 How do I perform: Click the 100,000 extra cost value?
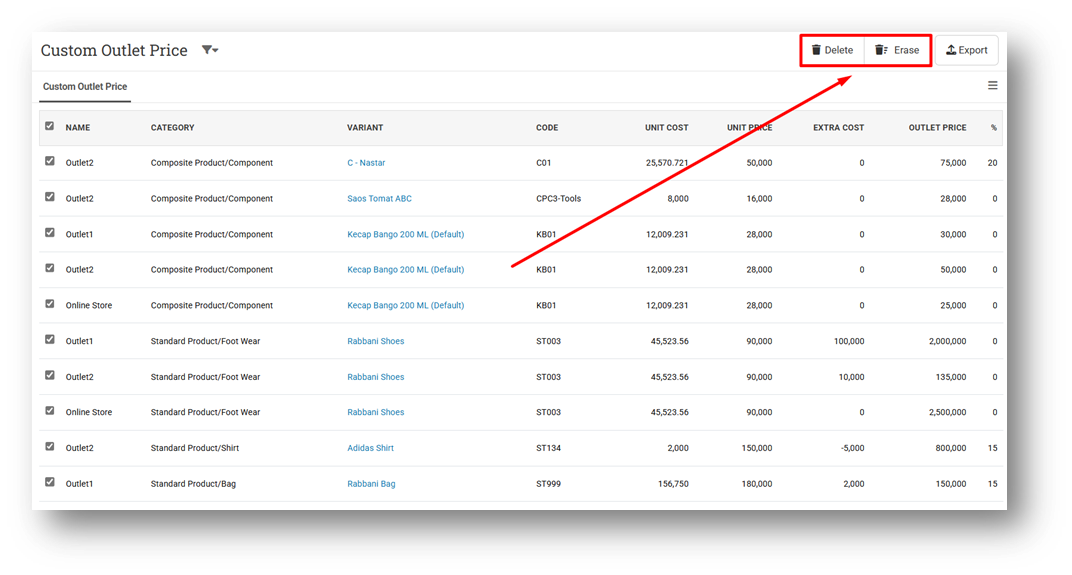[x=848, y=341]
